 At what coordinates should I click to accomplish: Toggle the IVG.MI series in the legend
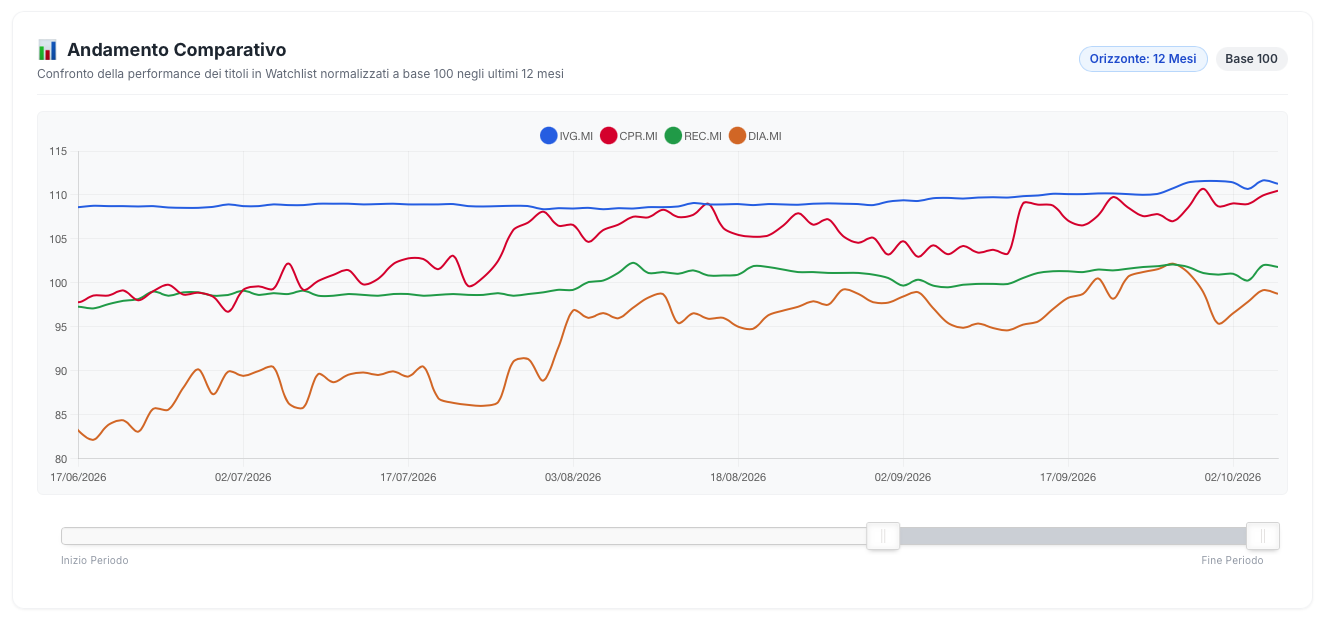pos(566,136)
